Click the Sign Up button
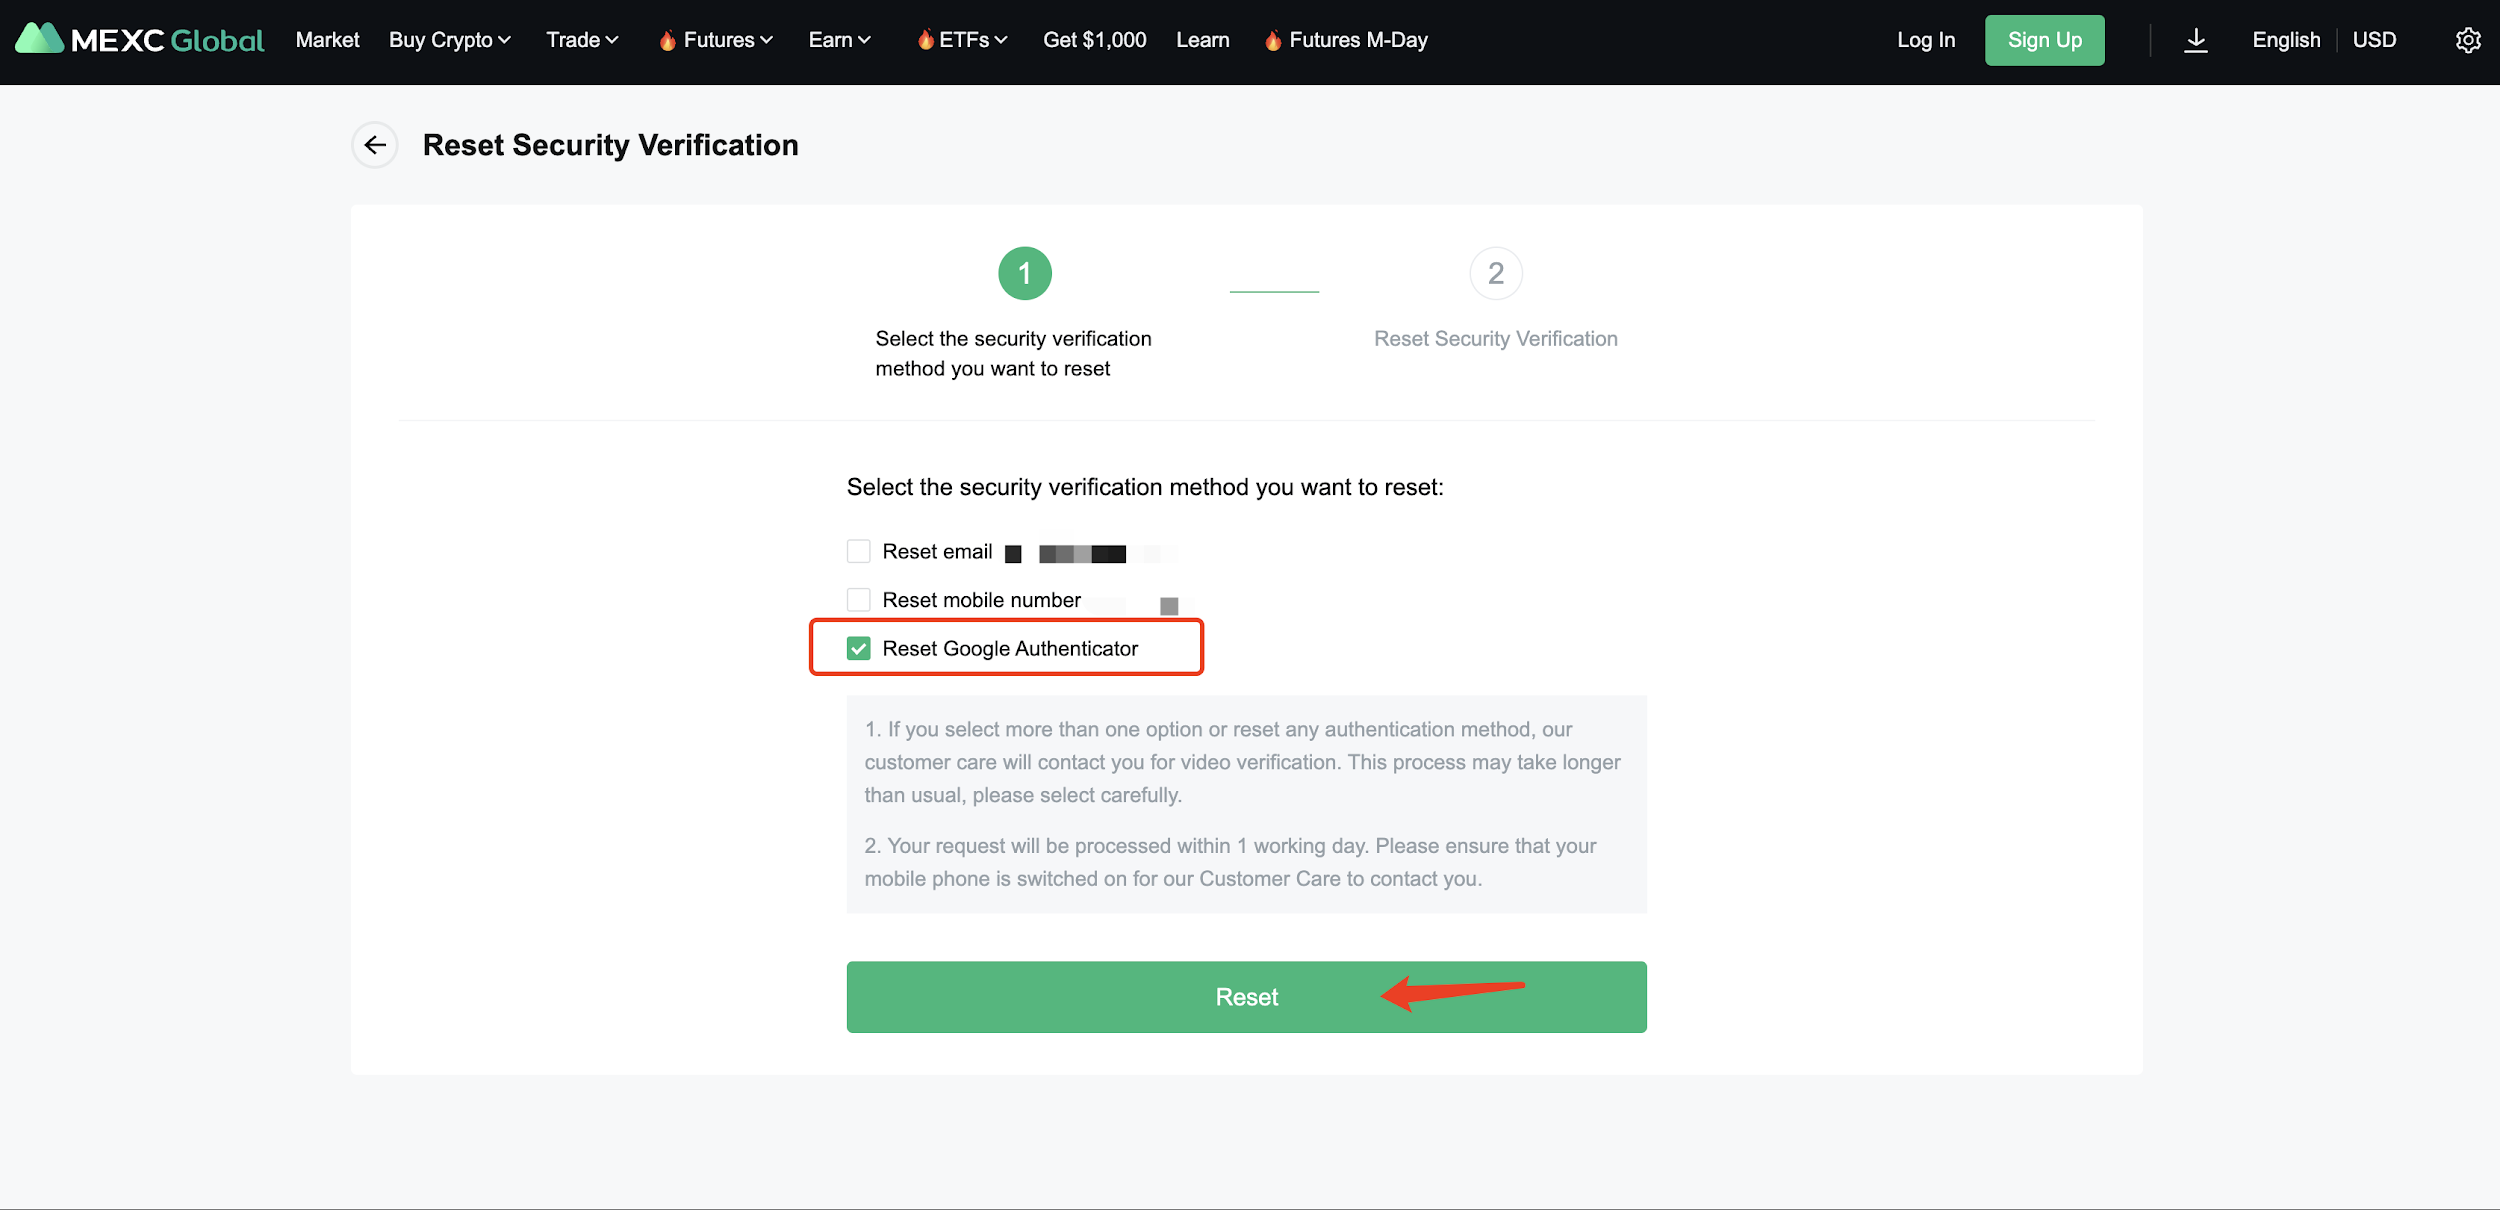Viewport: 2500px width, 1210px height. click(x=2044, y=40)
